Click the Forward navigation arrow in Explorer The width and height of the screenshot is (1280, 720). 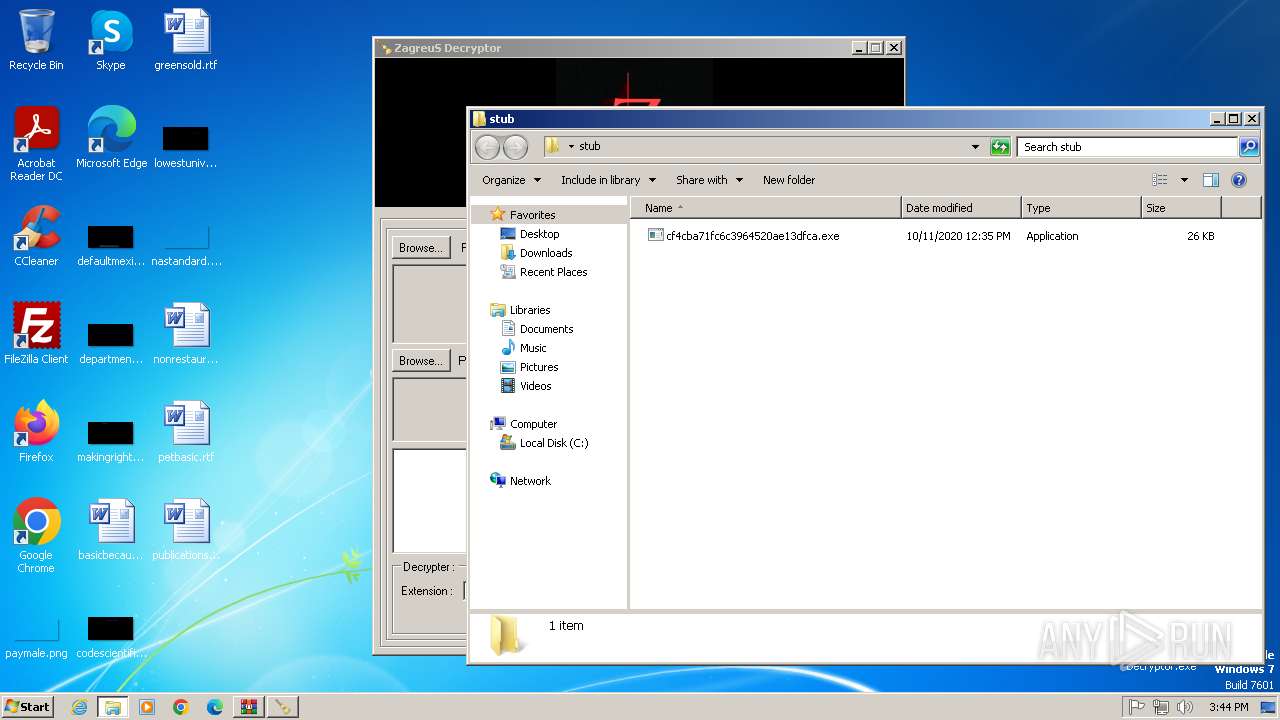(x=515, y=147)
